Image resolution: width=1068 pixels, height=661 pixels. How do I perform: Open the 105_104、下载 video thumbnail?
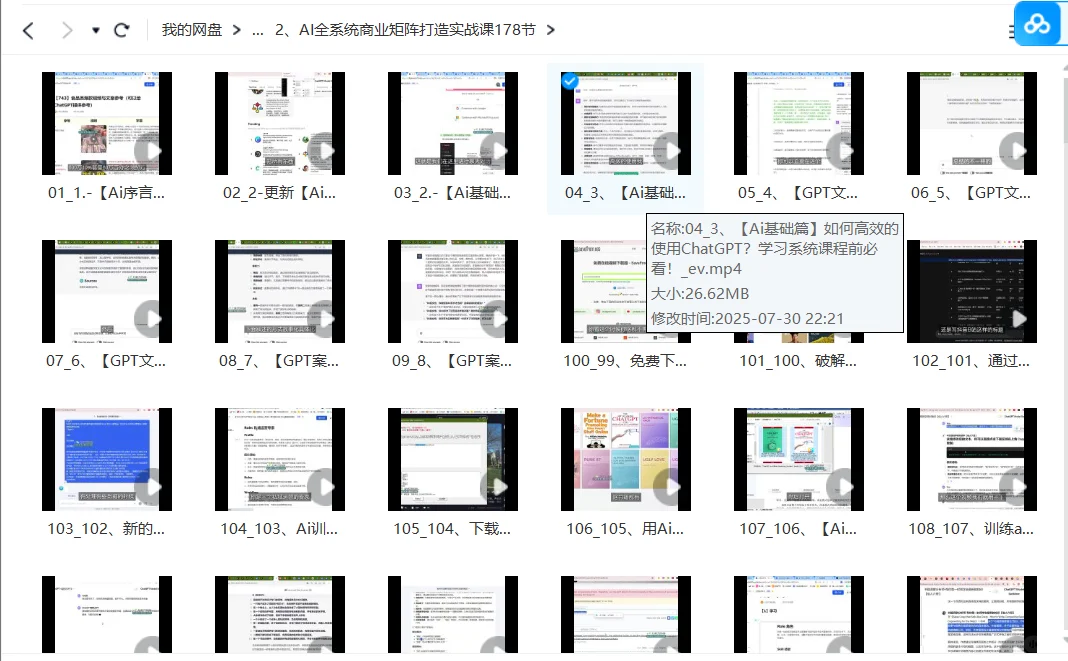pos(453,459)
